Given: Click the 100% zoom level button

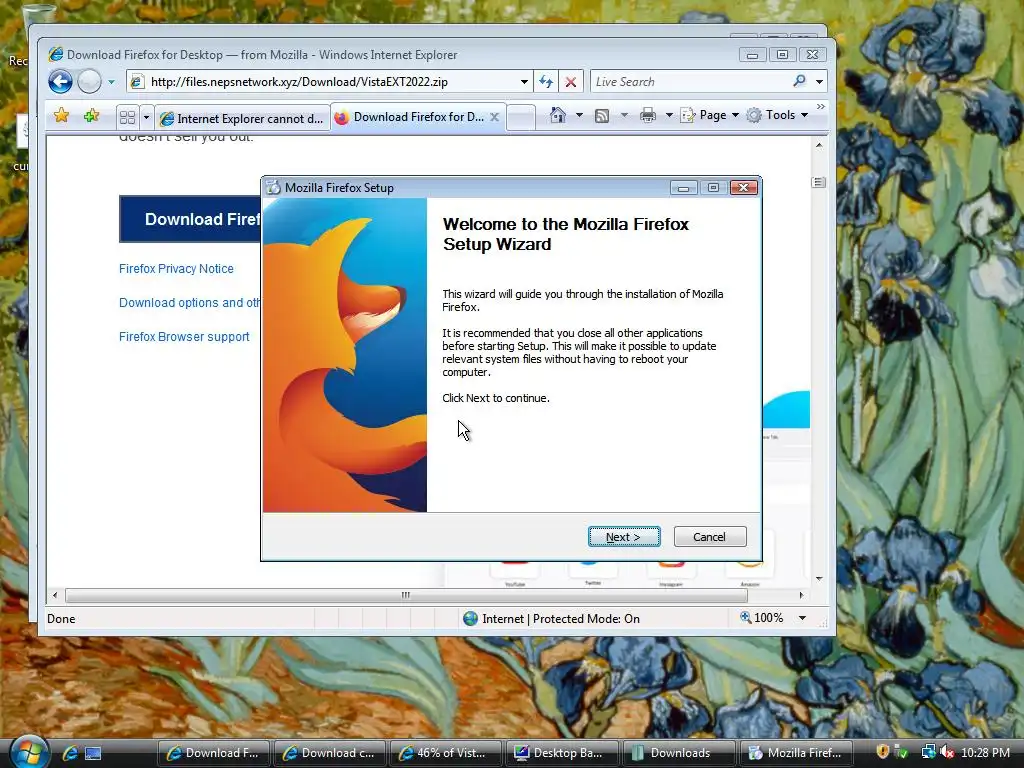Looking at the screenshot, I should (x=761, y=618).
